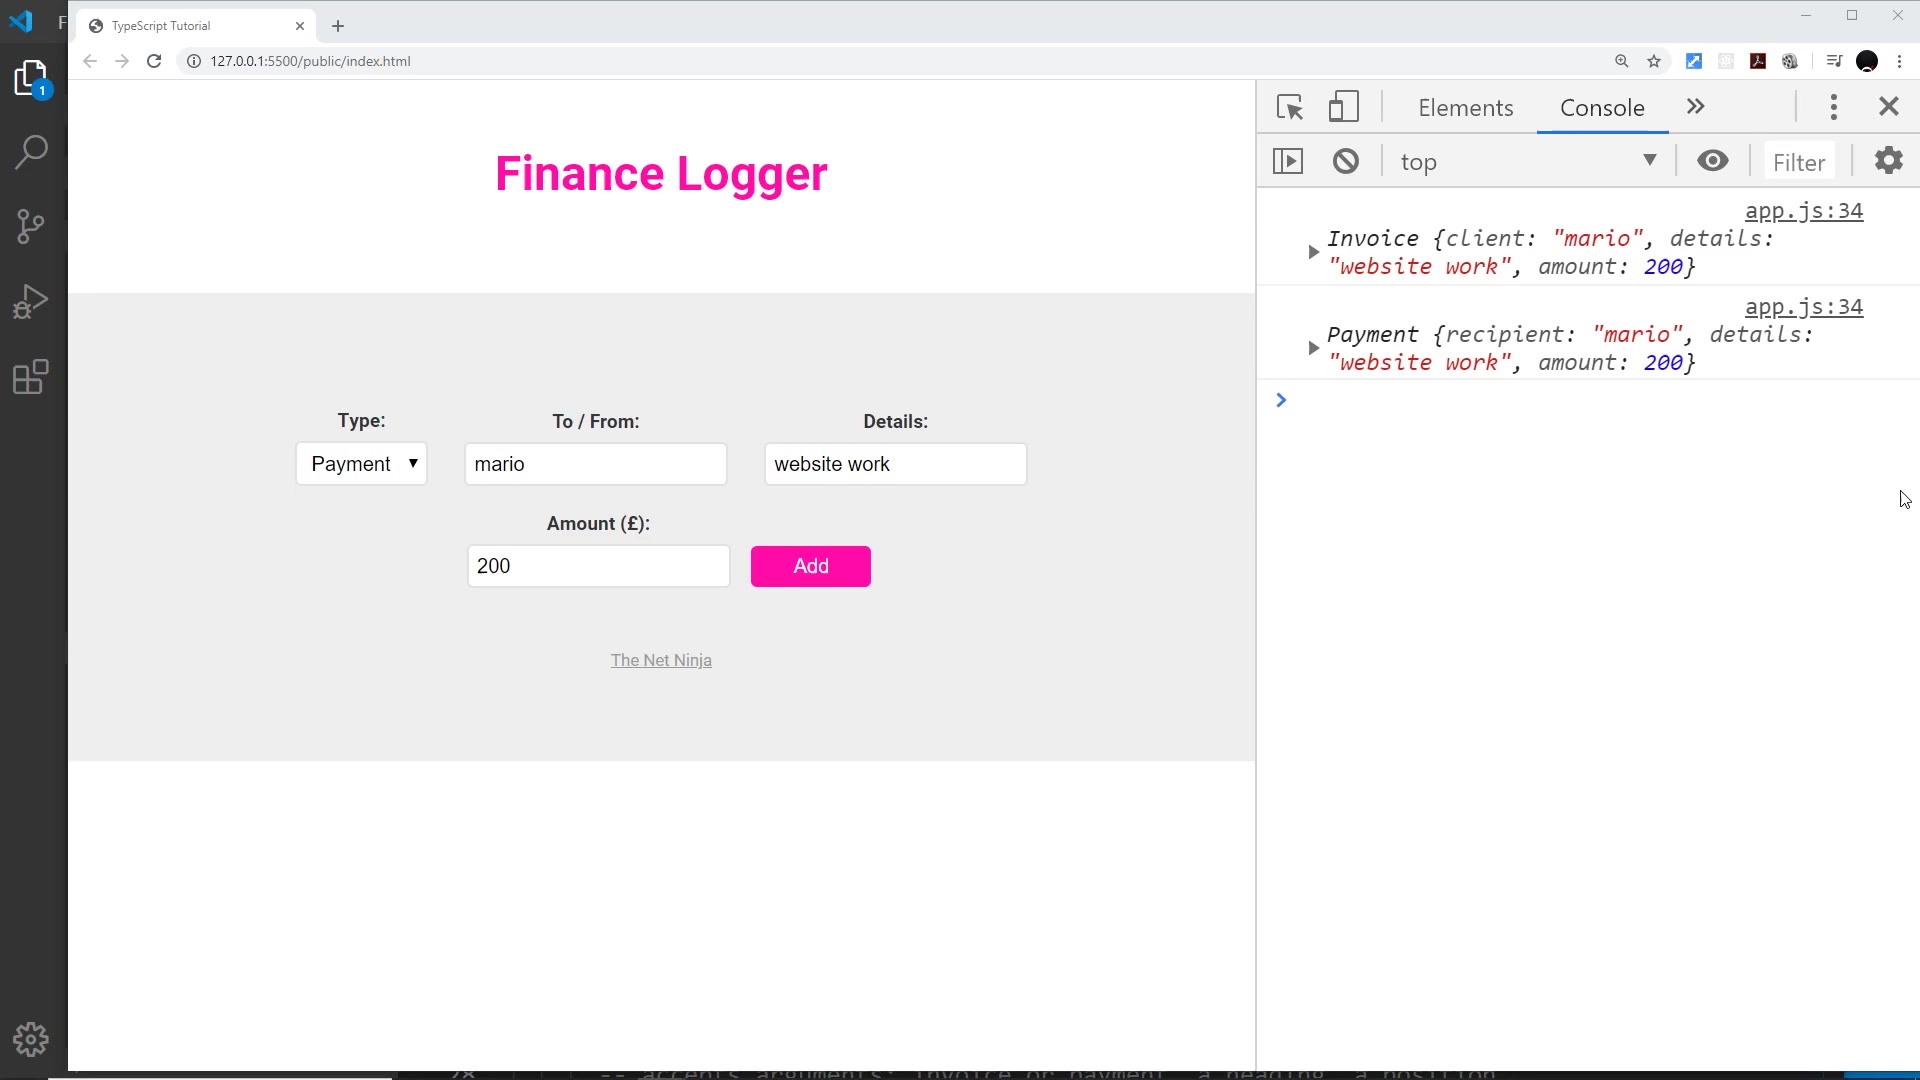The height and width of the screenshot is (1080, 1920).
Task: Open VS Code Search icon
Action: coord(31,152)
